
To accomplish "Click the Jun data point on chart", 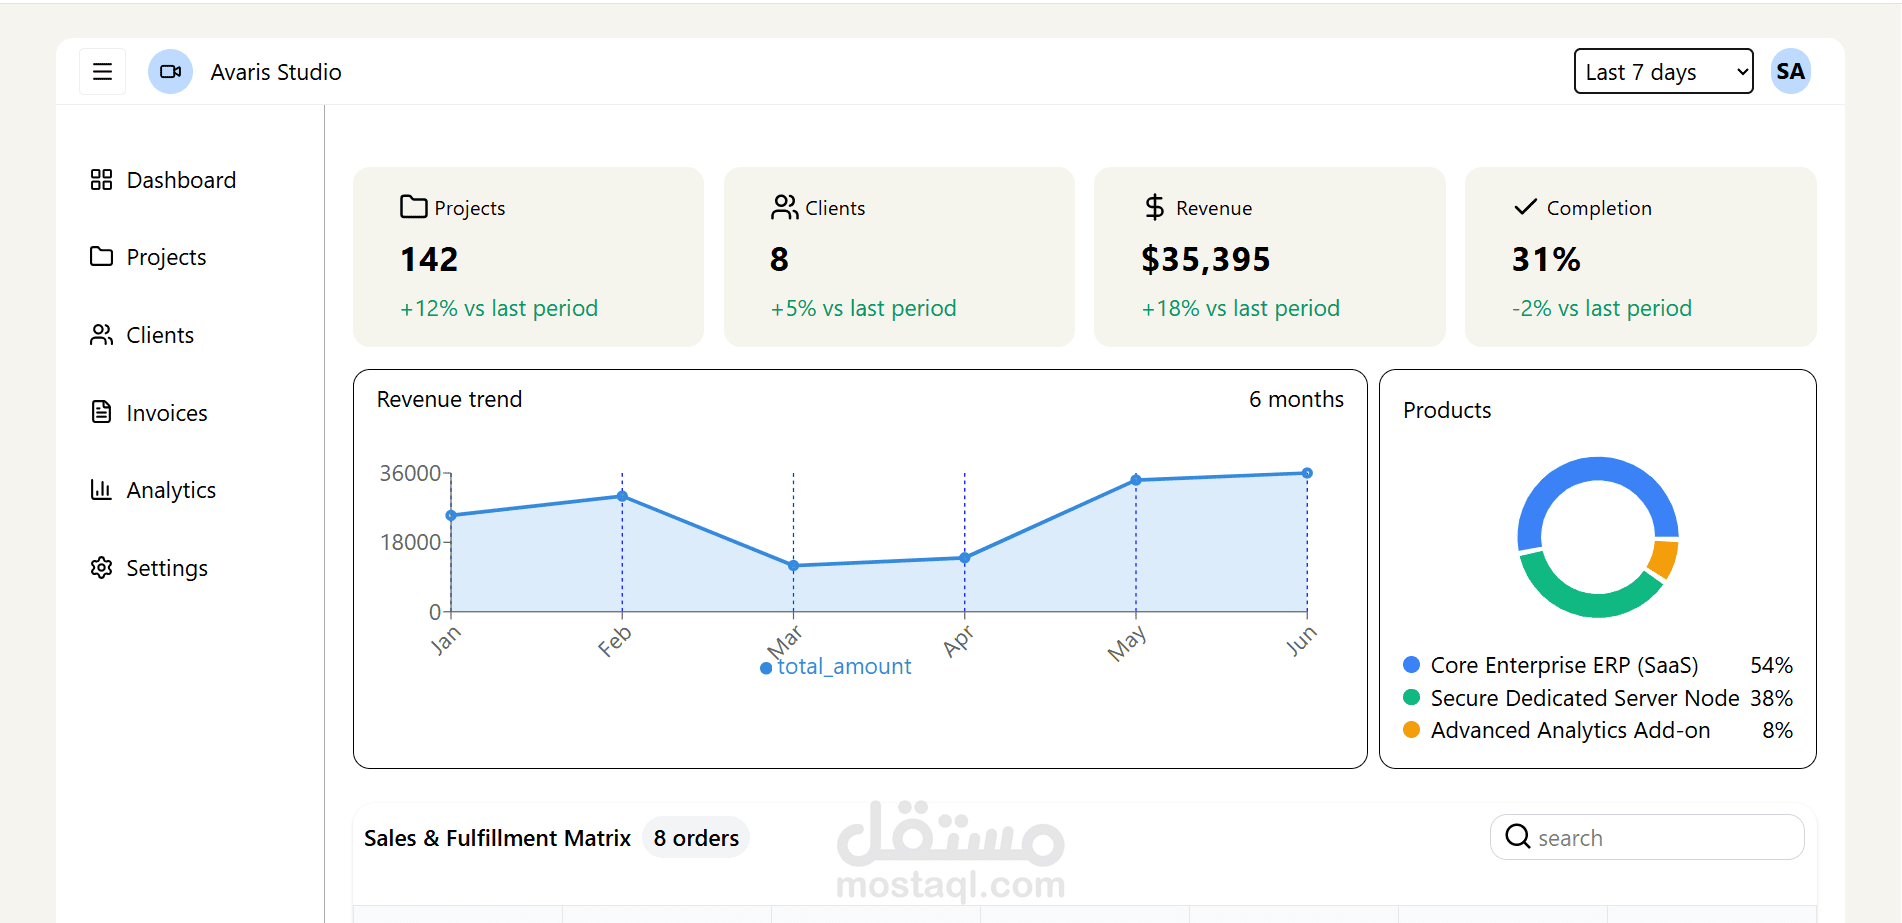I will (x=1307, y=473).
